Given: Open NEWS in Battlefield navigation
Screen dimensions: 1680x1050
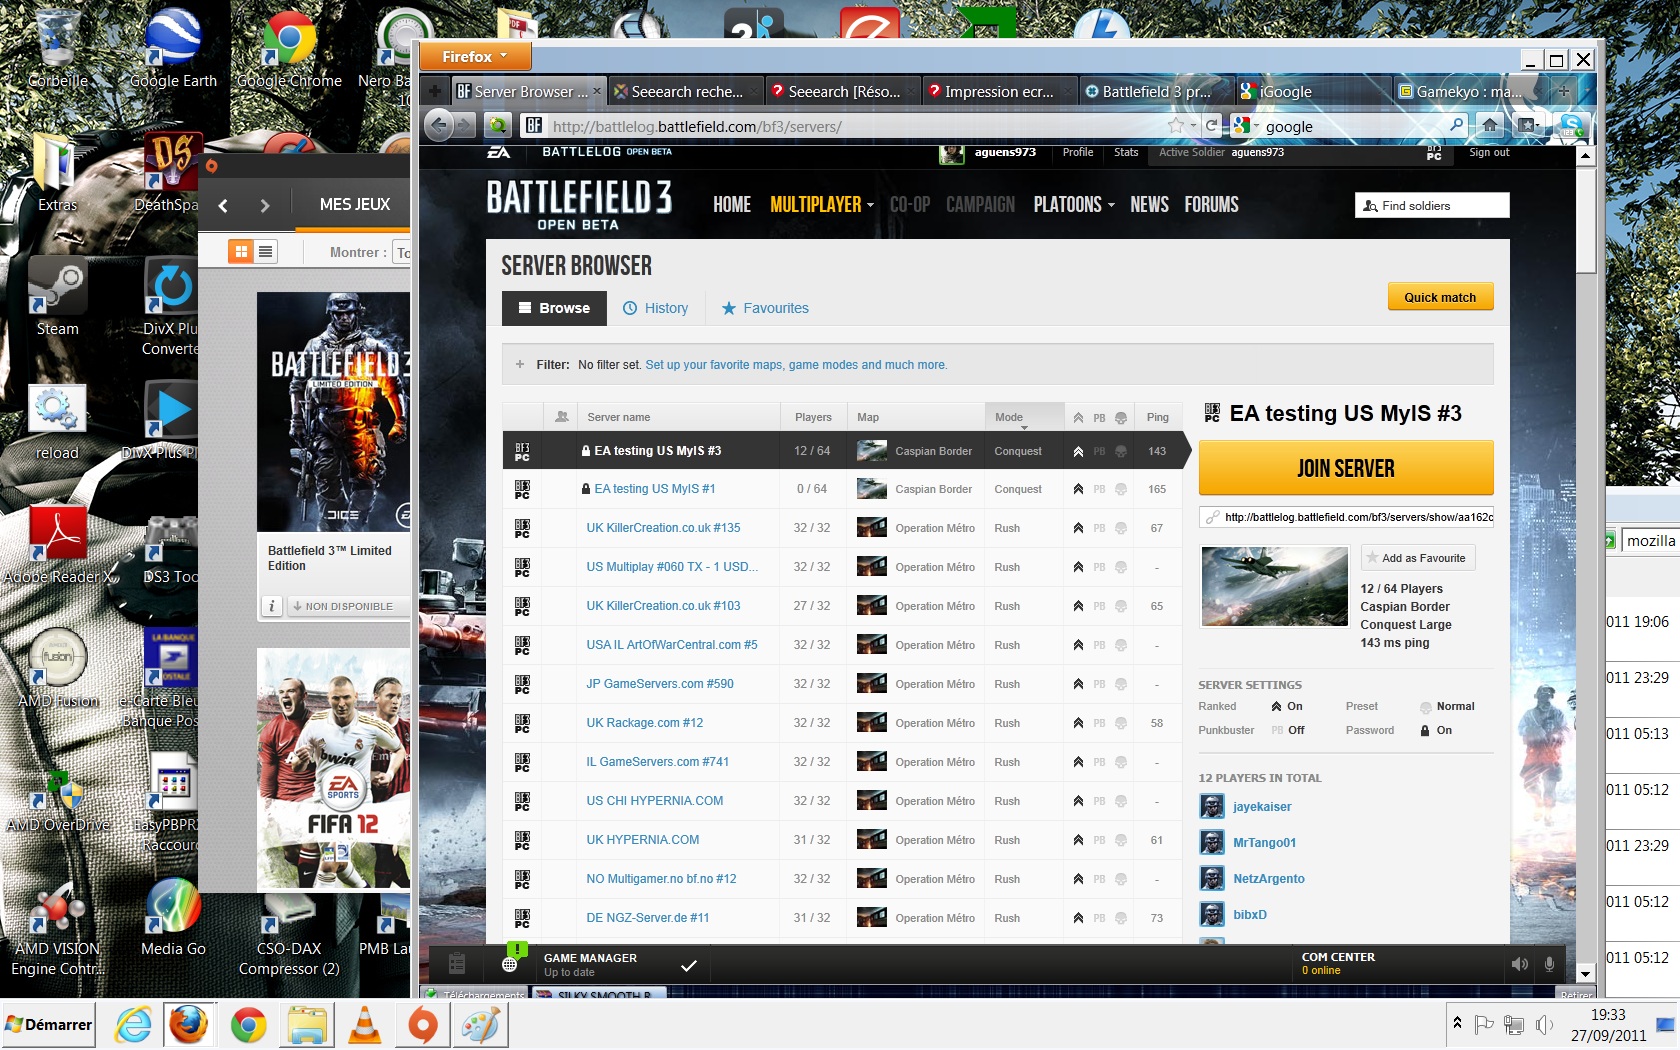Looking at the screenshot, I should pyautogui.click(x=1149, y=204).
